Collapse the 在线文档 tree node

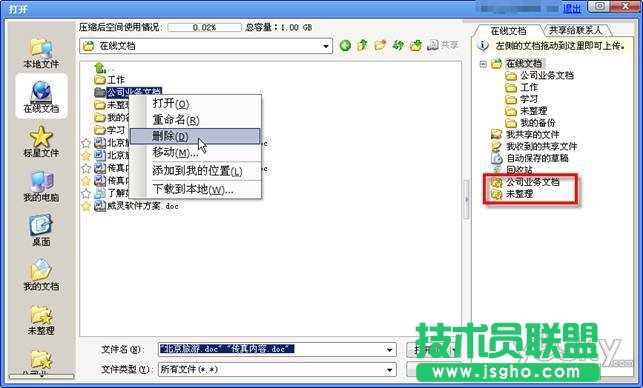[483, 64]
